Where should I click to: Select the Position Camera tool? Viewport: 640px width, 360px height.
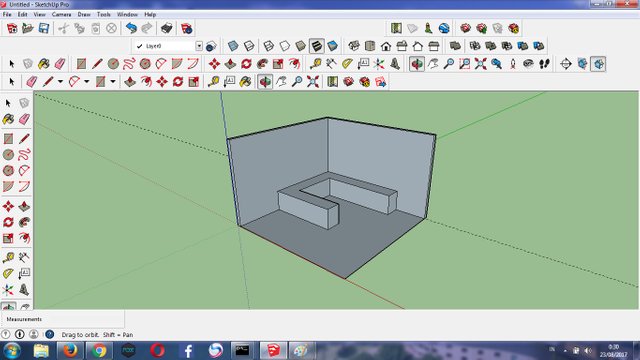tap(513, 64)
